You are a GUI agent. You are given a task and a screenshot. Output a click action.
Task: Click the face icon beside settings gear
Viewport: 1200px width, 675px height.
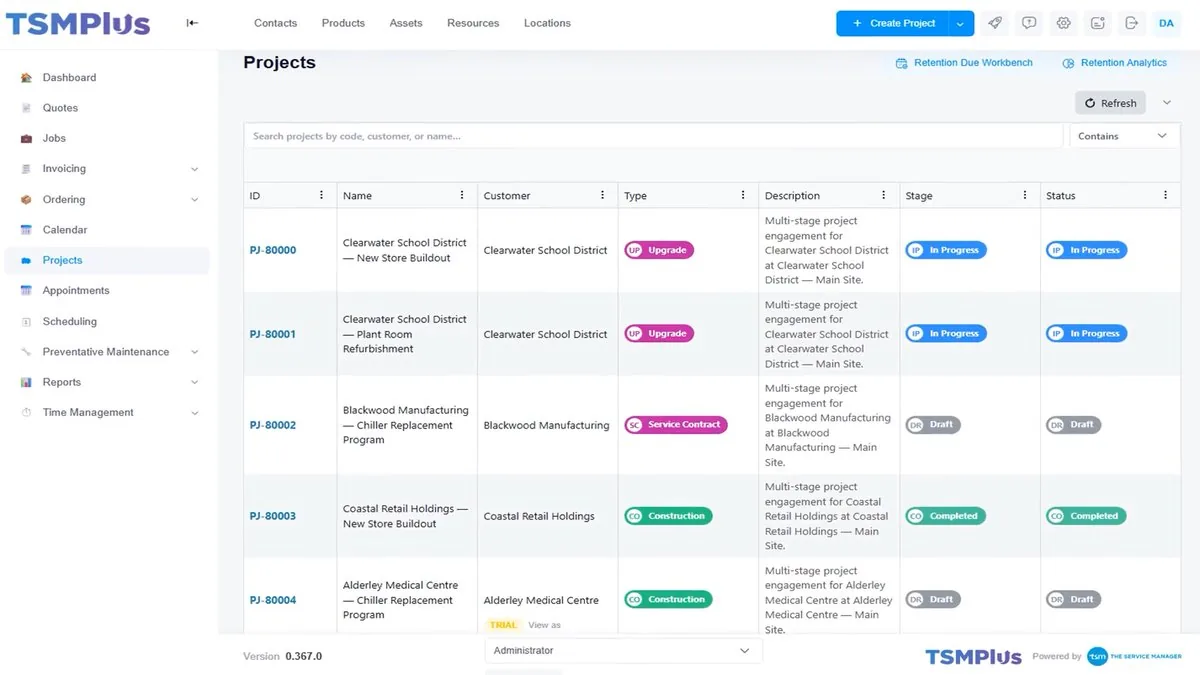(x=1097, y=23)
